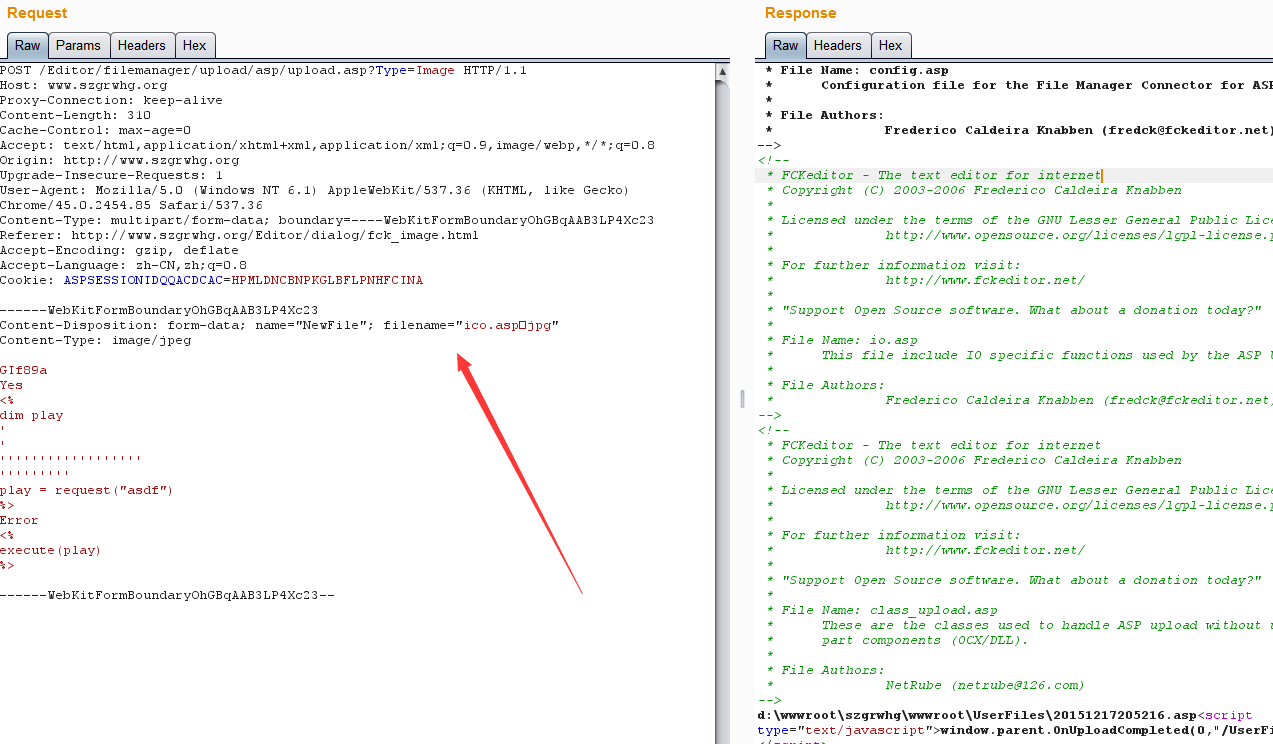Select the Request Raw tab
The image size is (1273, 744).
(x=28, y=45)
